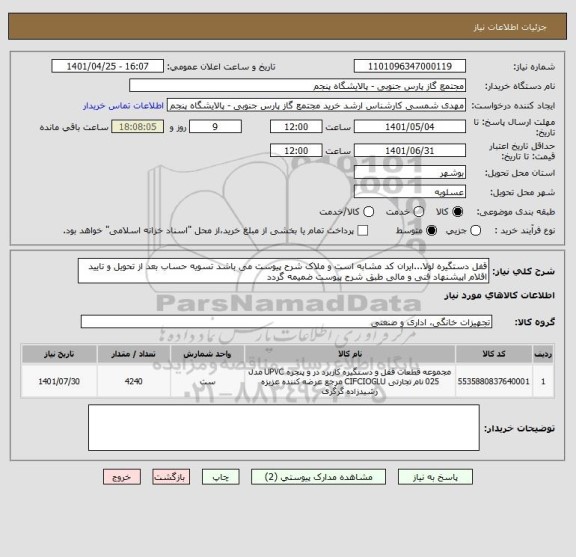This screenshot has height=557, width=576.
Task: Click the province field بوشهر
Action: (410, 173)
